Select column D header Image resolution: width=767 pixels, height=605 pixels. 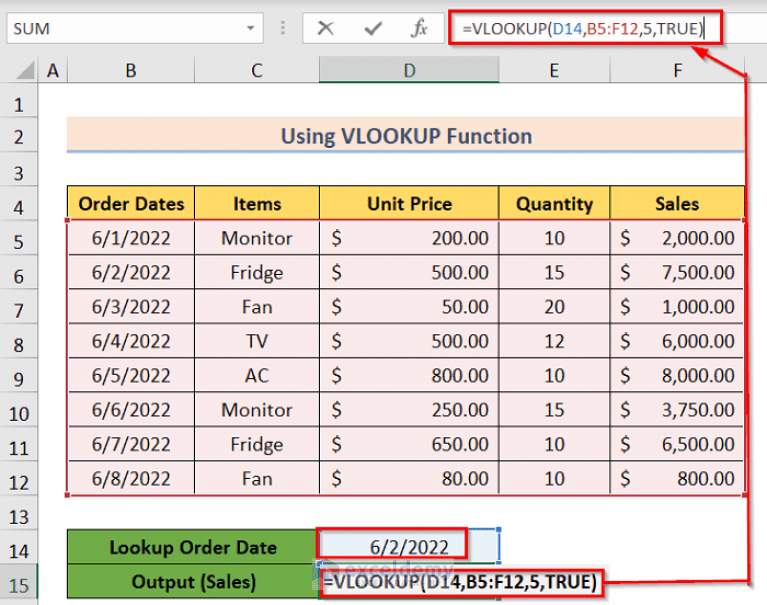click(409, 71)
